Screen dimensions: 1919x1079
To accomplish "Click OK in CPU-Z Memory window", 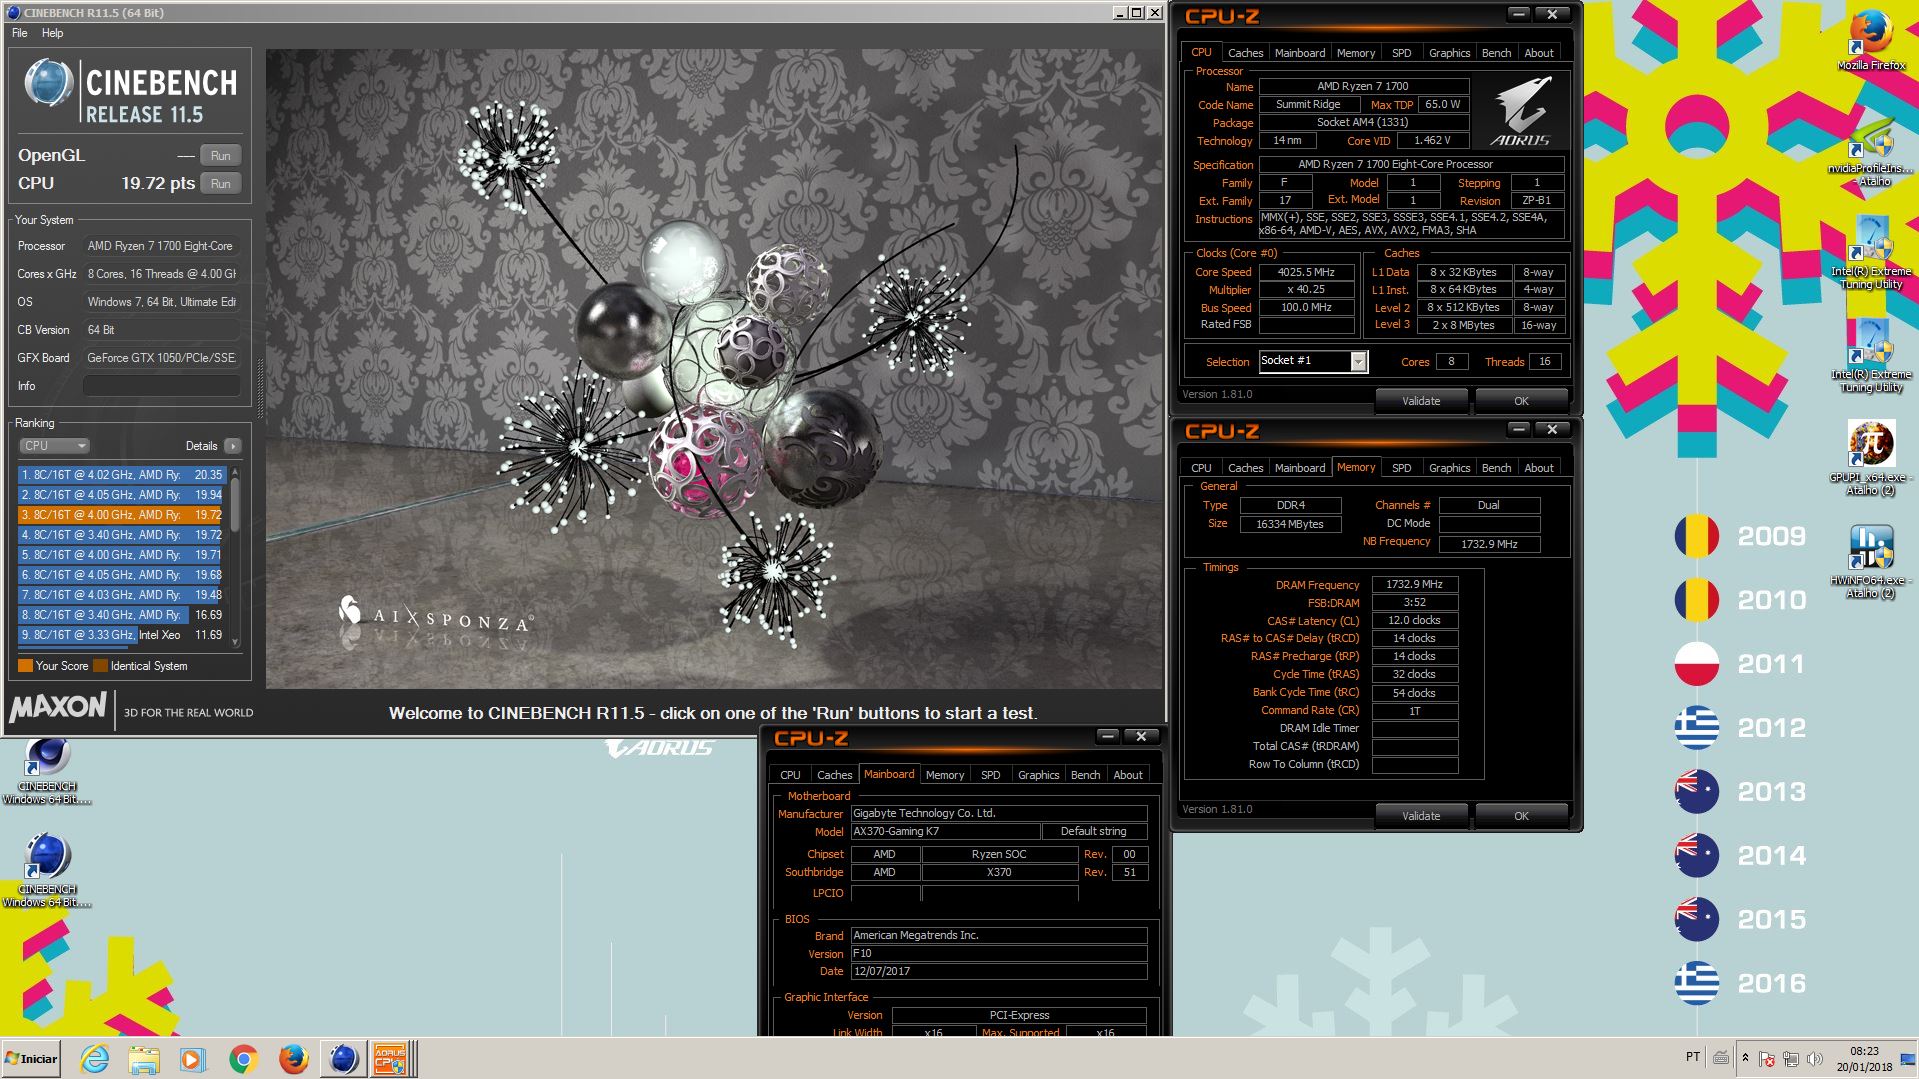I will pos(1521,816).
